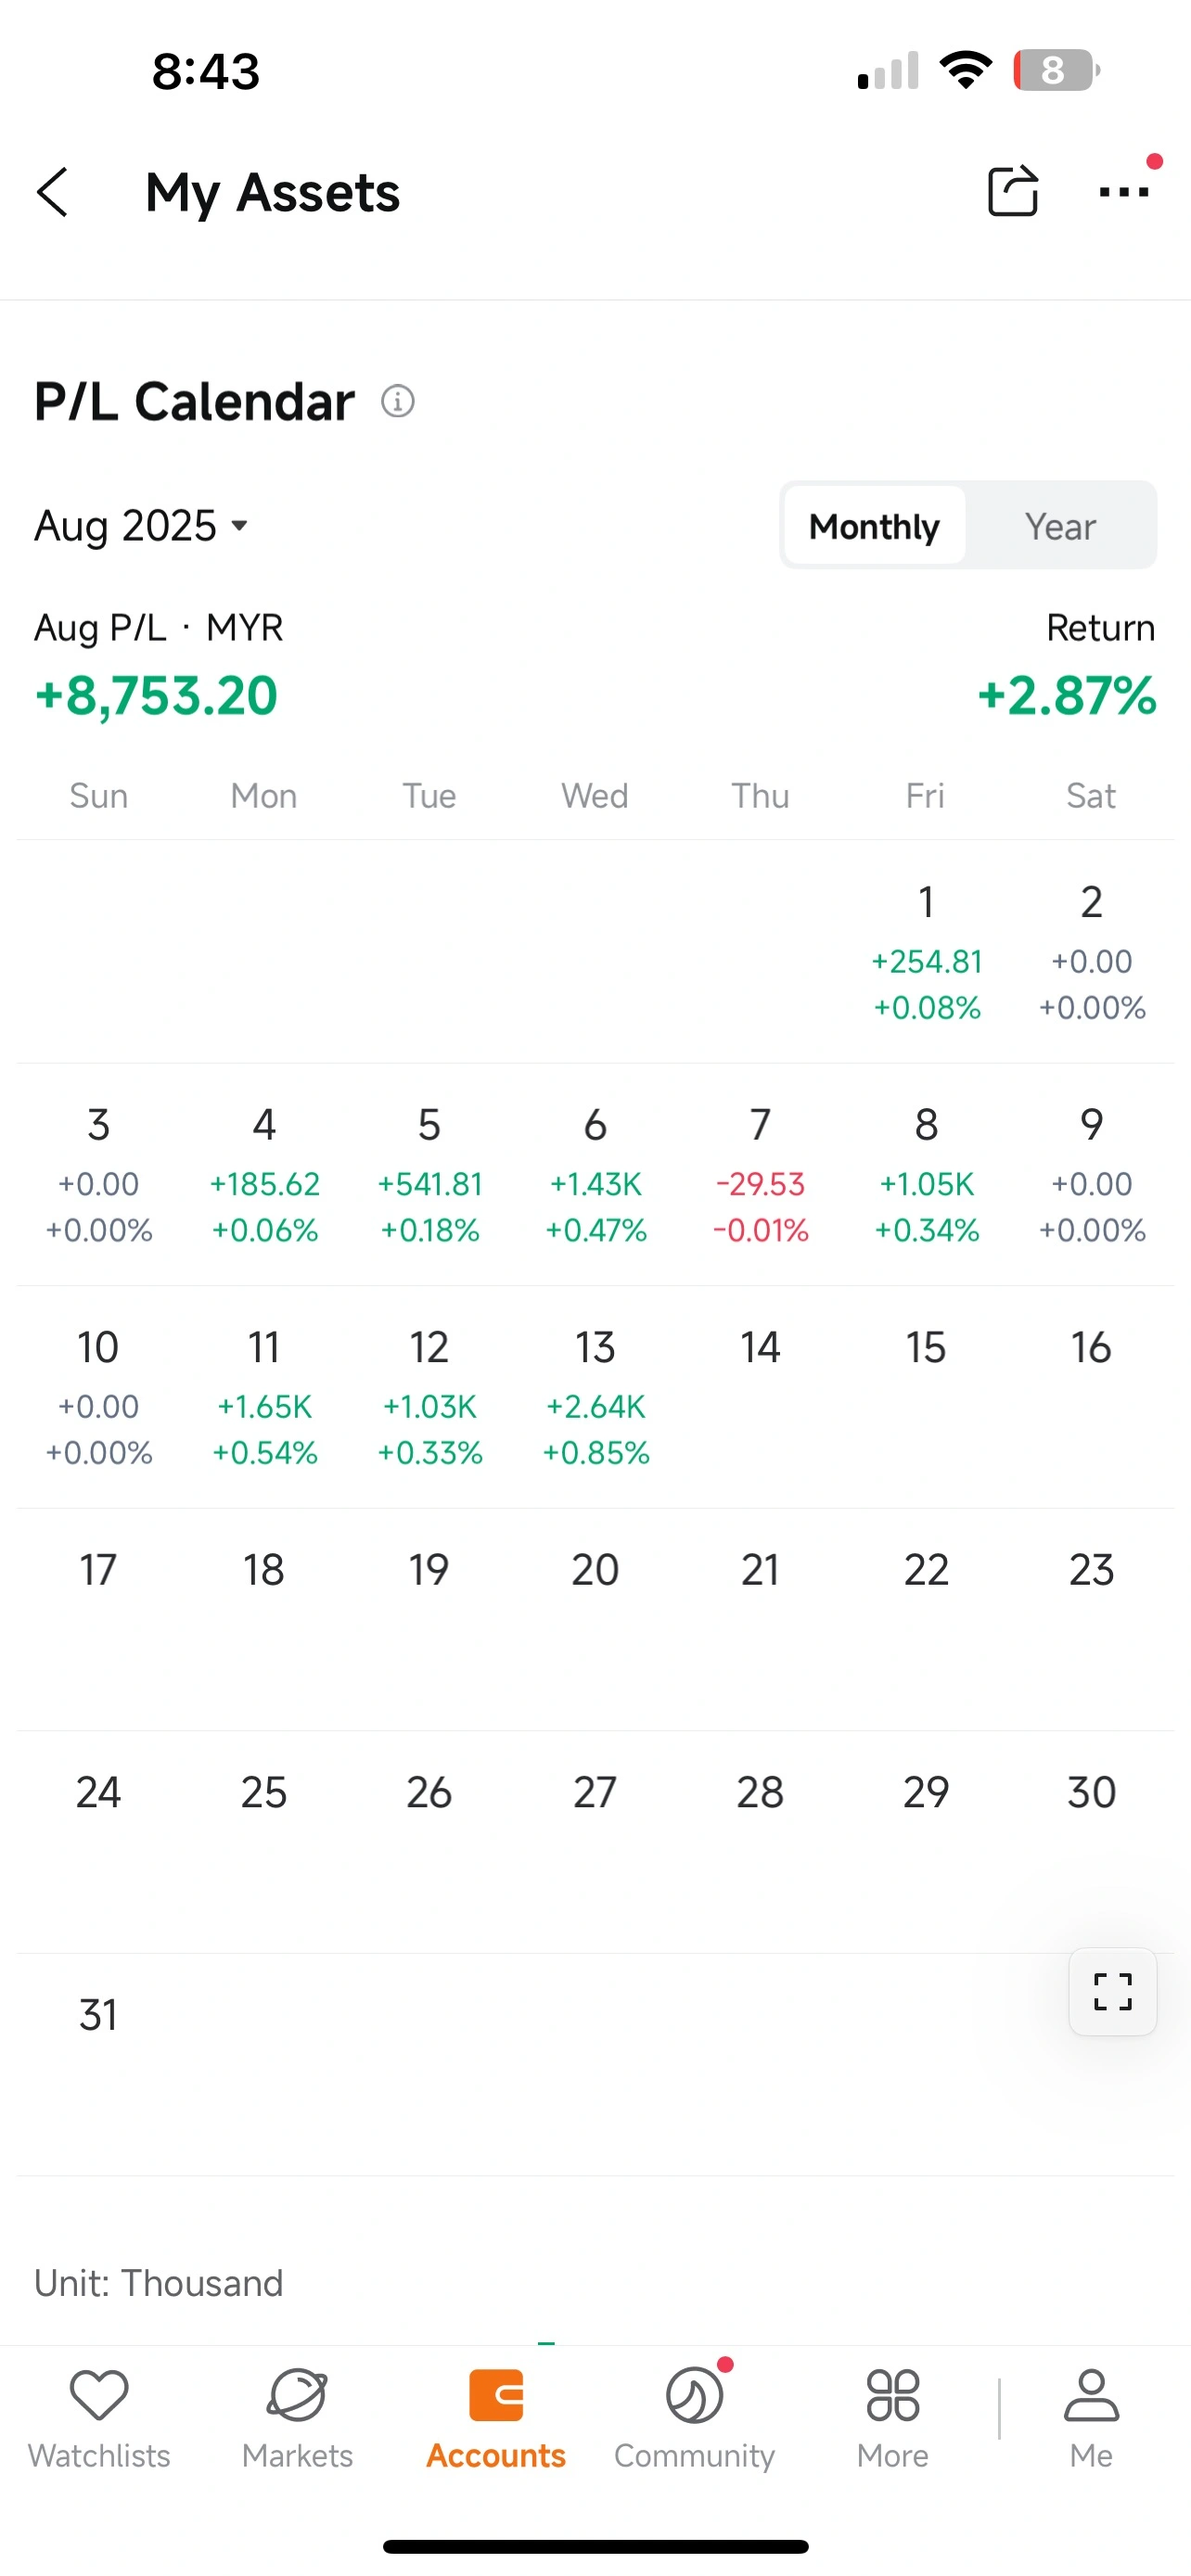
Task: Switch to Year view
Action: click(x=1060, y=526)
